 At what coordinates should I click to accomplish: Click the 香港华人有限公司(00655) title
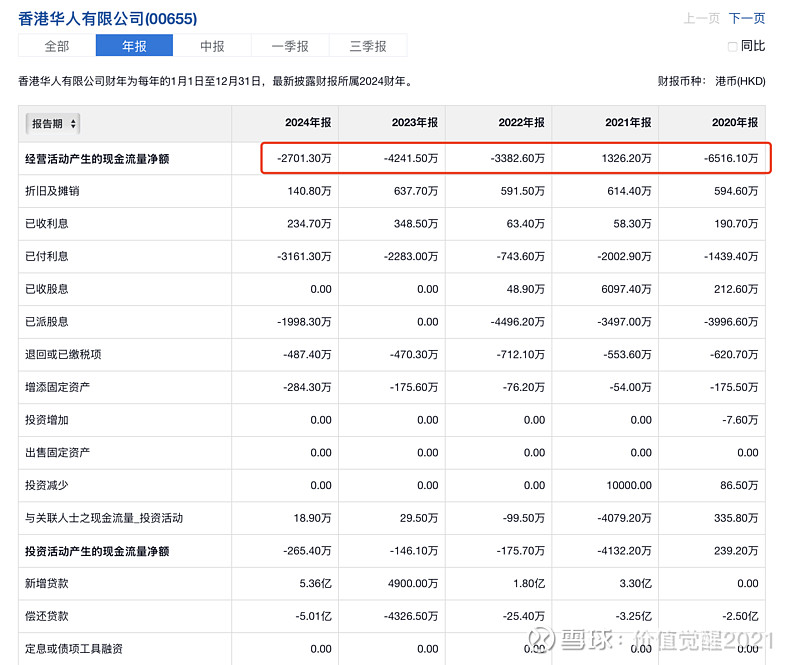click(x=108, y=19)
